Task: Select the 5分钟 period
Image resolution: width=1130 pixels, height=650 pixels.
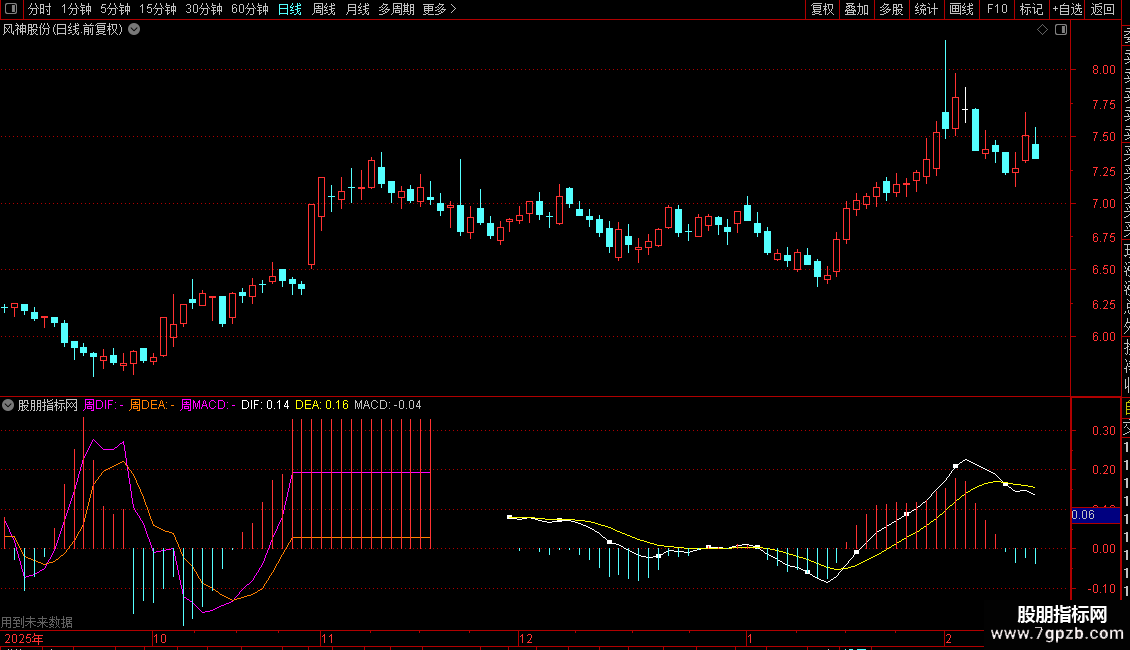Action: [x=115, y=9]
